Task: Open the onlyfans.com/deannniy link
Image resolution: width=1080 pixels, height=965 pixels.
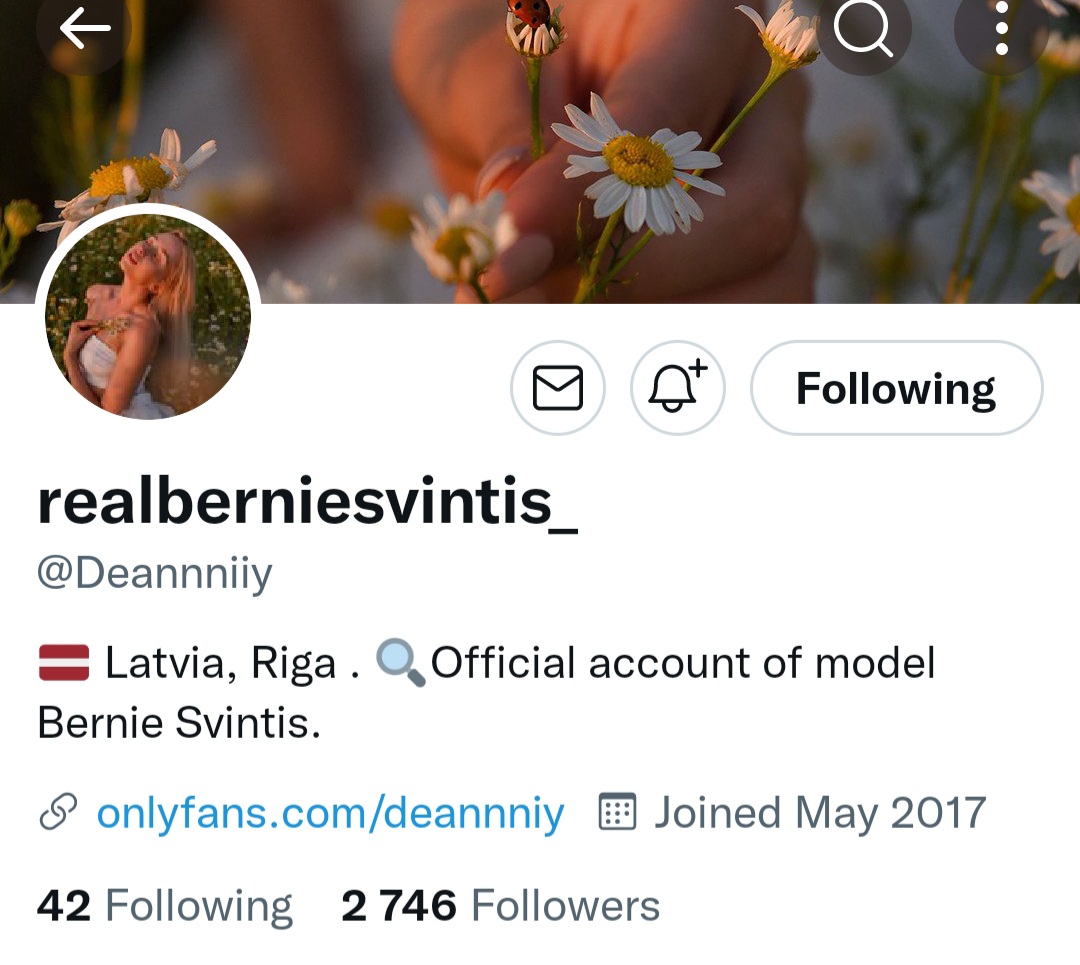Action: point(330,813)
